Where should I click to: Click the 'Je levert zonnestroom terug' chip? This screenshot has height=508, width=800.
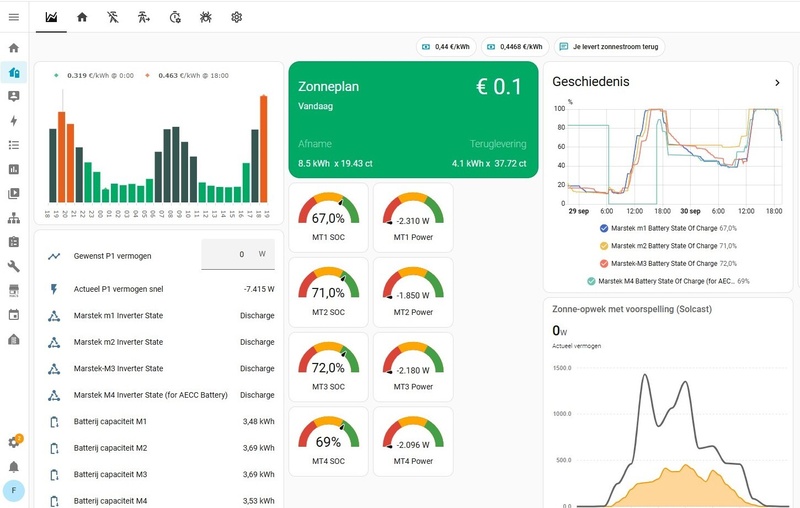pyautogui.click(x=609, y=46)
